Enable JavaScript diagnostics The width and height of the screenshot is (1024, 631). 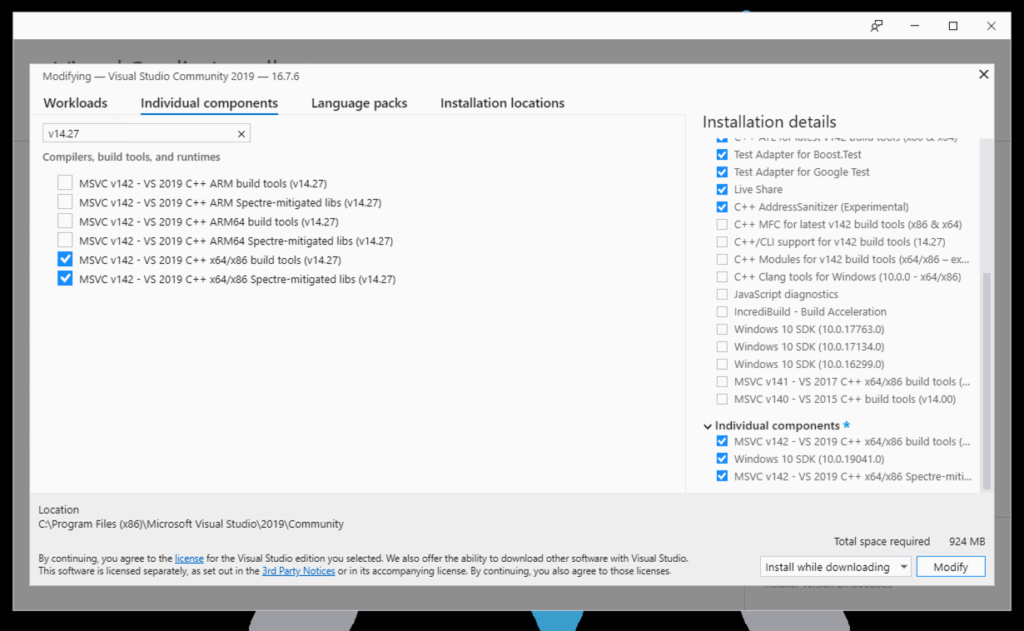tap(722, 294)
